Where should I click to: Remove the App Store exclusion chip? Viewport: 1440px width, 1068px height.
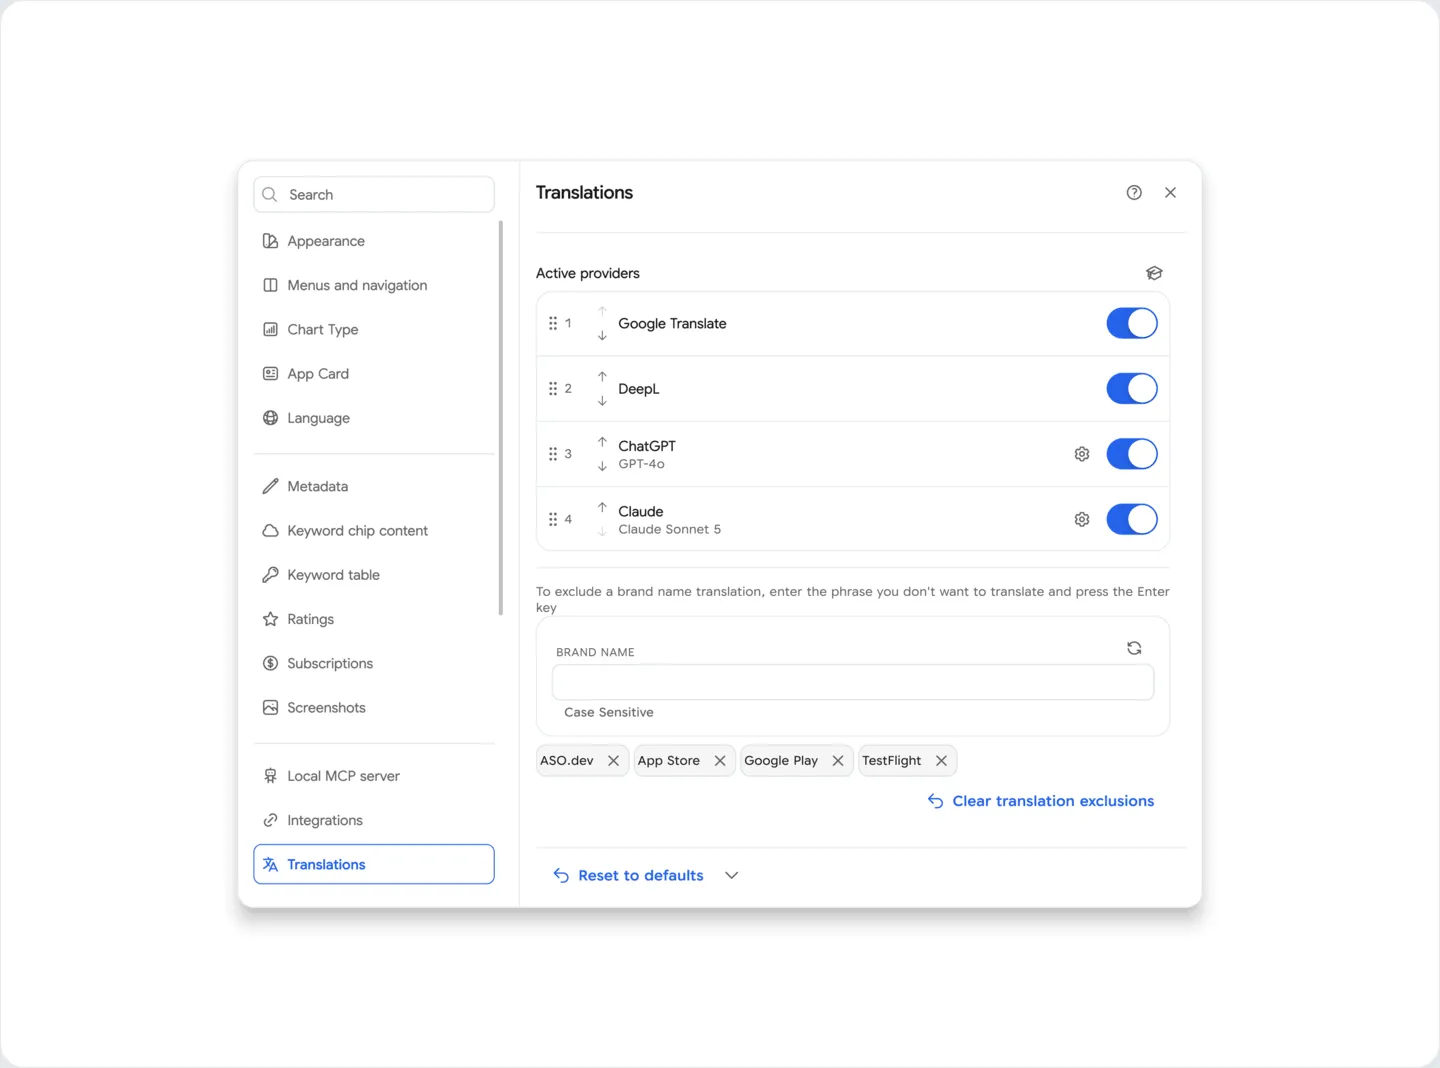[x=720, y=761]
